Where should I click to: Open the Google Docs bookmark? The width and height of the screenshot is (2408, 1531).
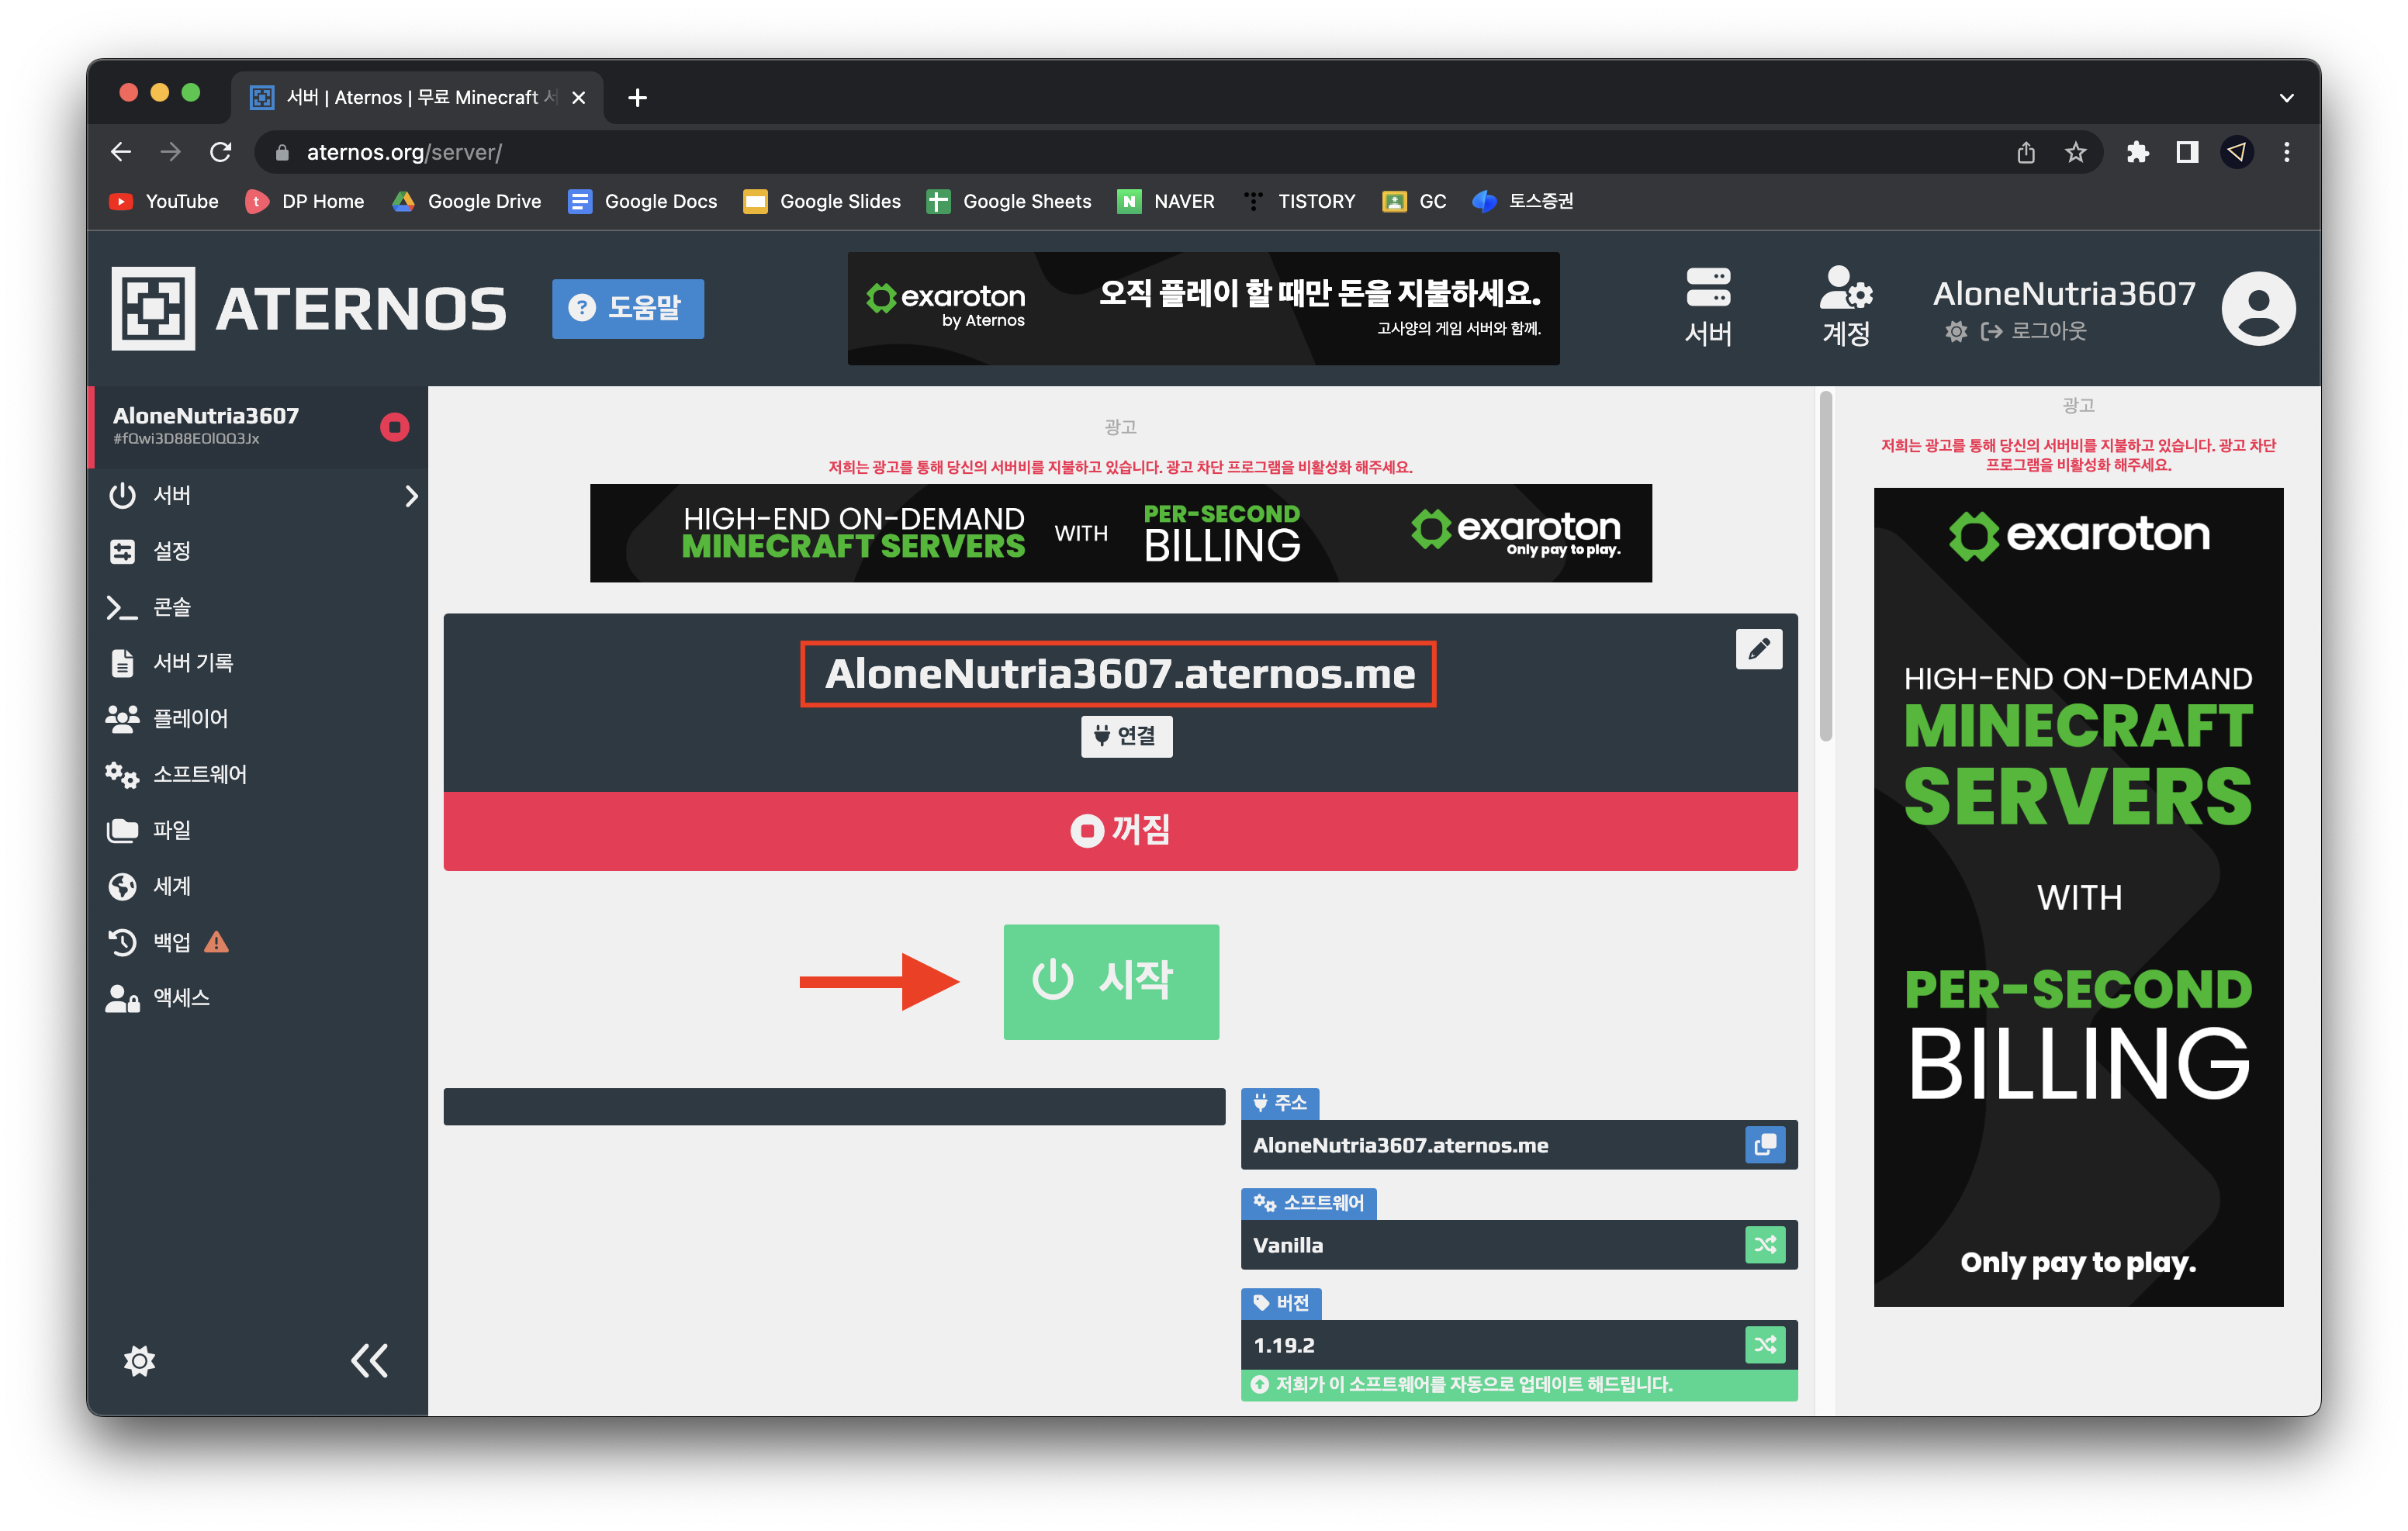tap(643, 201)
